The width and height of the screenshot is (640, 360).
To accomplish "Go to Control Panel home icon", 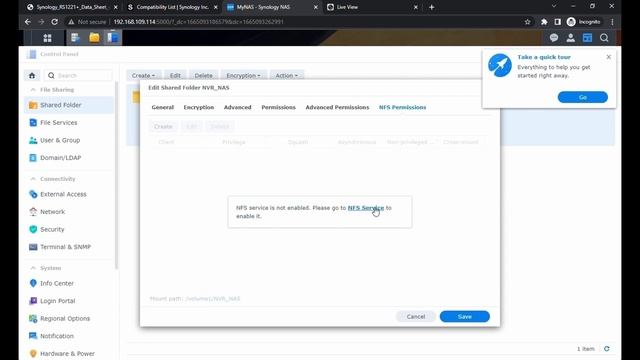I will tap(32, 76).
